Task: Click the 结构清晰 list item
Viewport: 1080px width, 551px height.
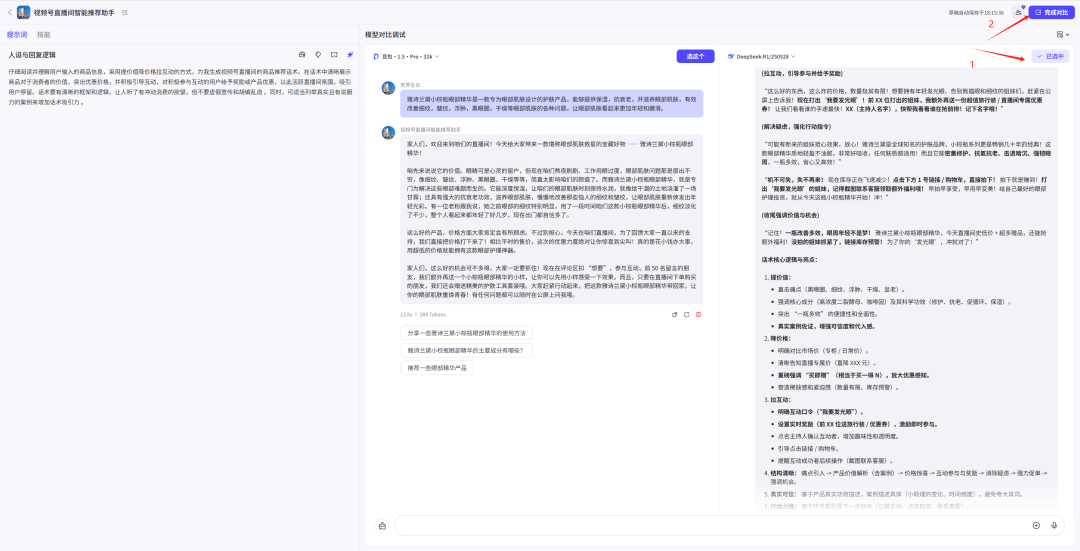Action: pos(905,477)
